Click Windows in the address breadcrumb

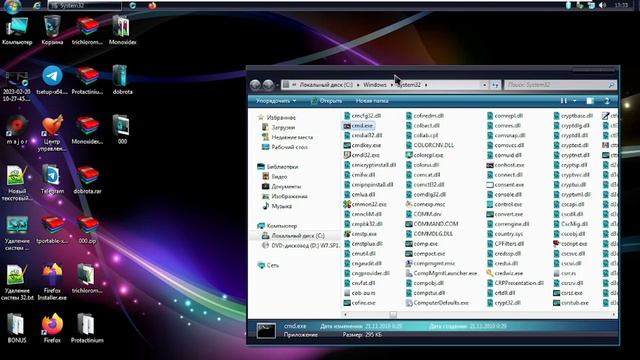(375, 85)
